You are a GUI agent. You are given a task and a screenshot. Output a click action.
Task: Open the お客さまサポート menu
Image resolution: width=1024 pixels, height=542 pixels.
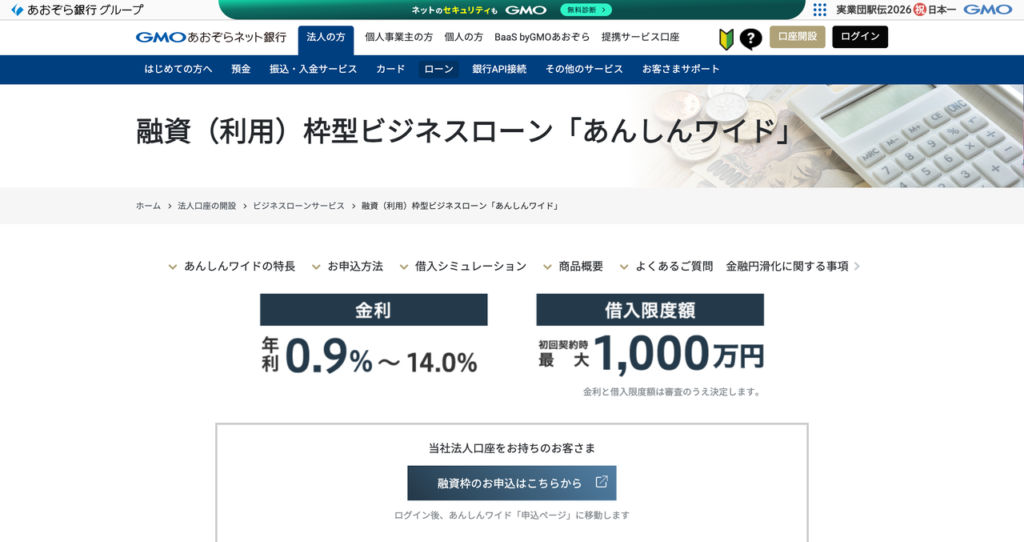click(x=680, y=69)
